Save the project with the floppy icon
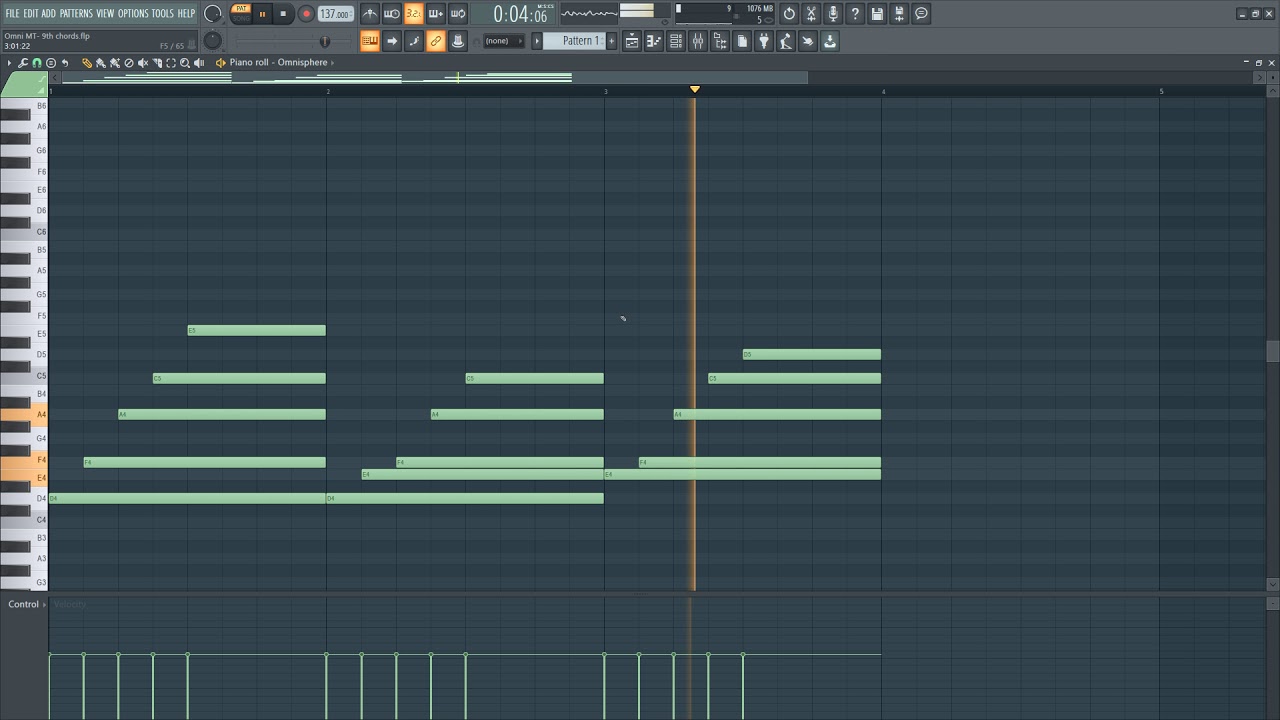The image size is (1280, 720). click(877, 14)
